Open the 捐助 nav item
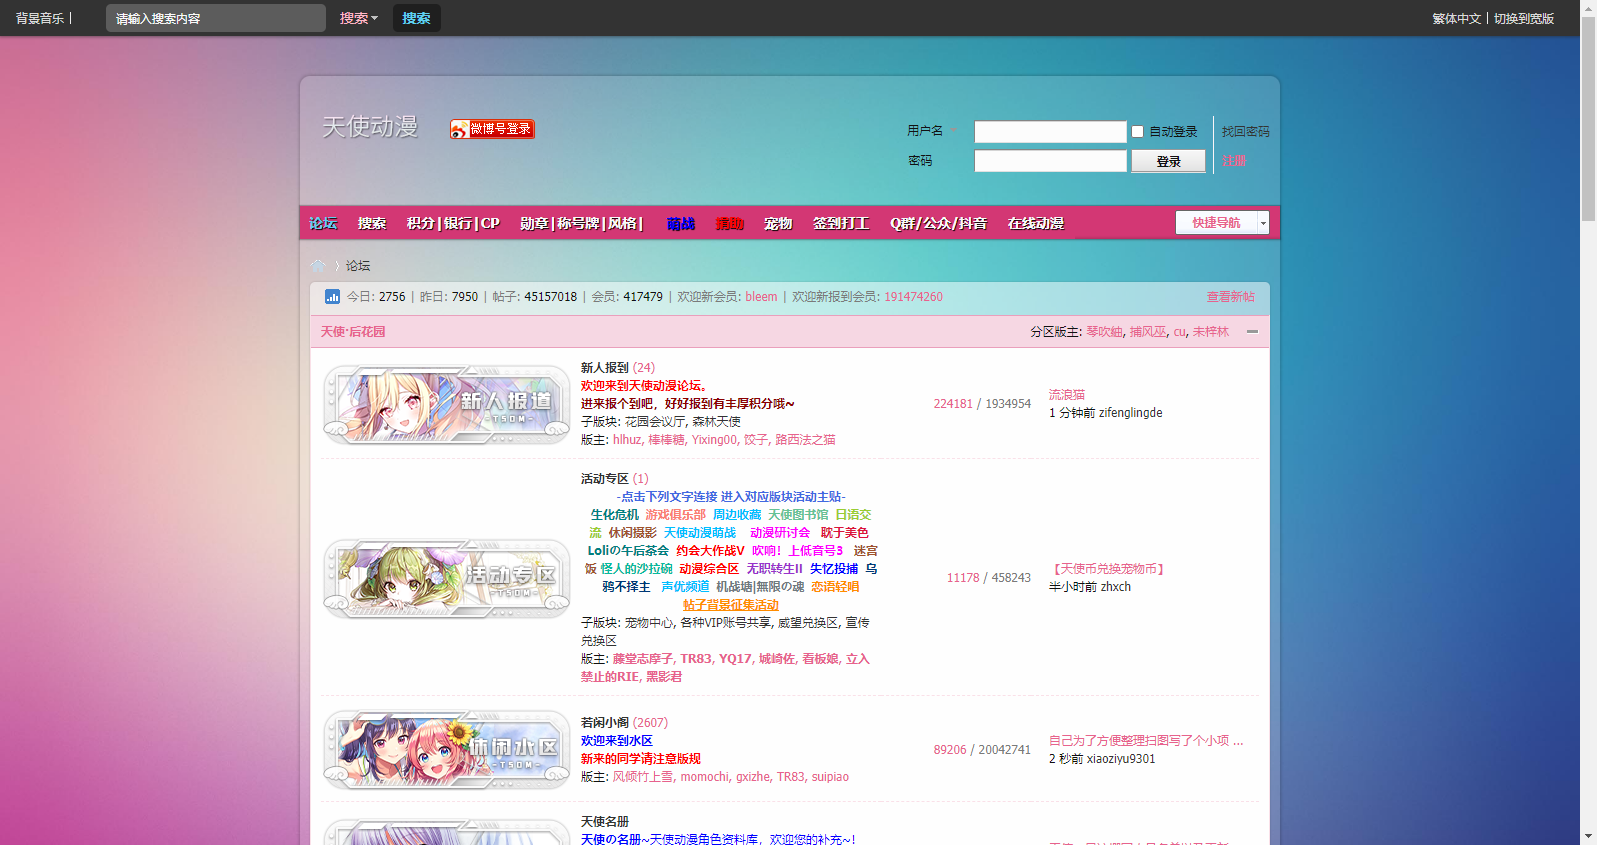The image size is (1597, 845). coord(730,223)
